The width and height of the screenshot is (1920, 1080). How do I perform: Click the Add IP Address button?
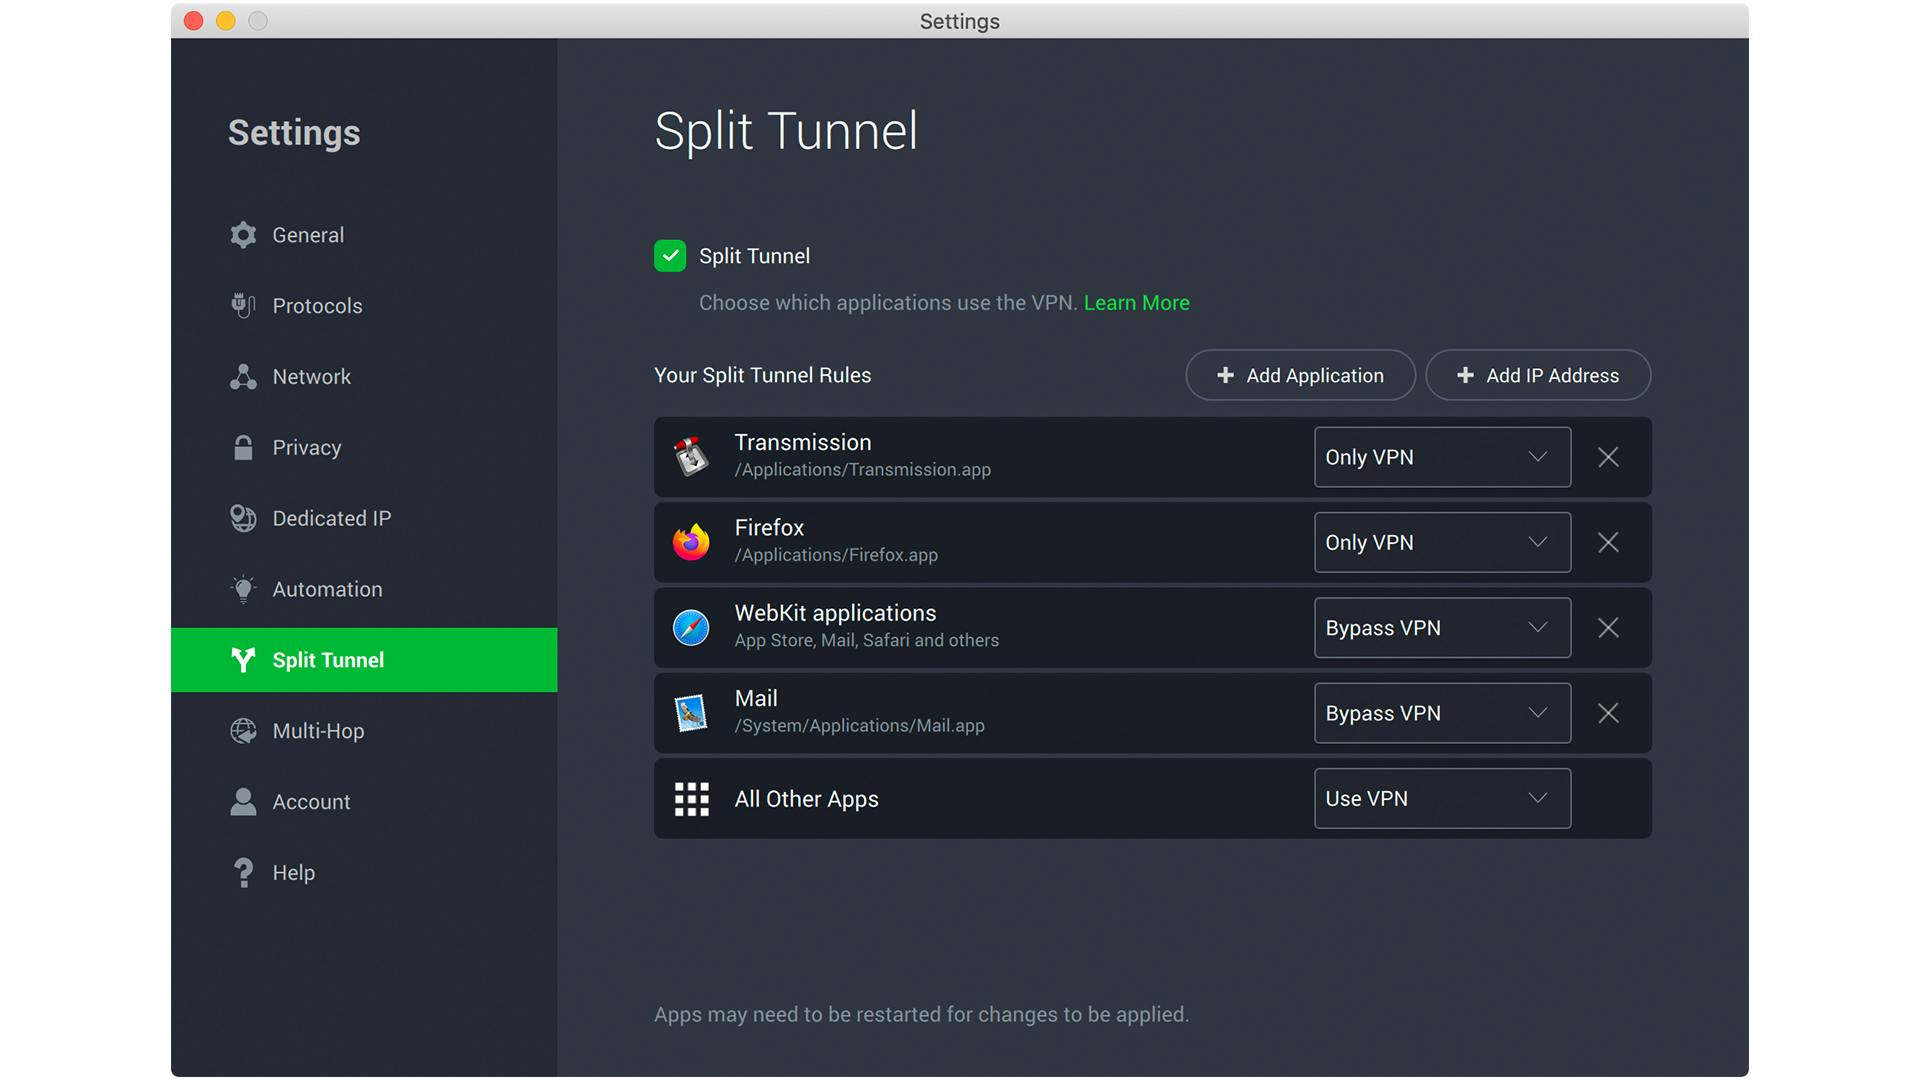(1537, 375)
